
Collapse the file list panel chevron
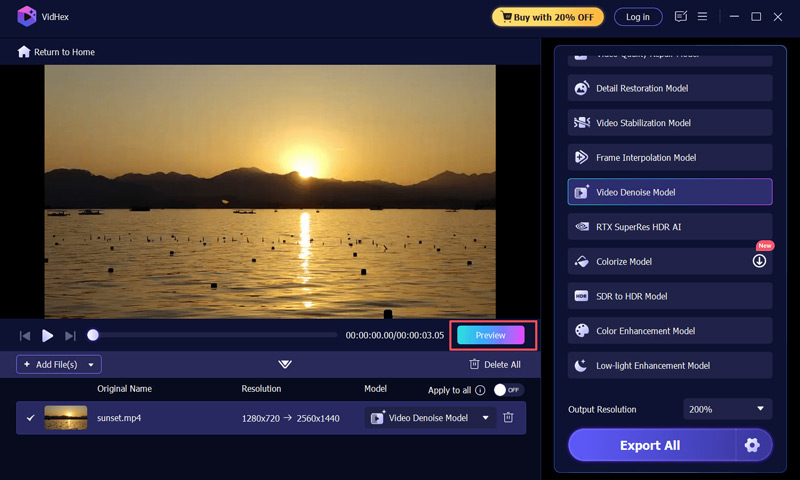[285, 365]
